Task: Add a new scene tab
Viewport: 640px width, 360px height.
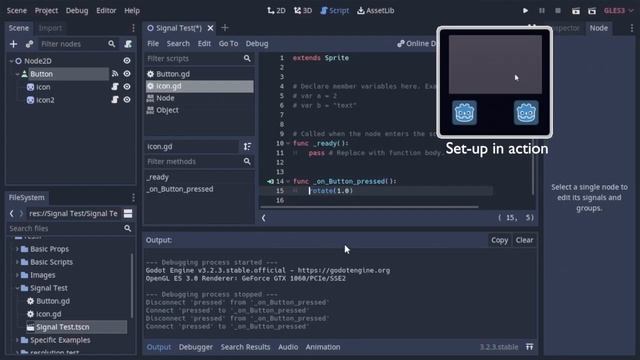Action: coord(225,28)
